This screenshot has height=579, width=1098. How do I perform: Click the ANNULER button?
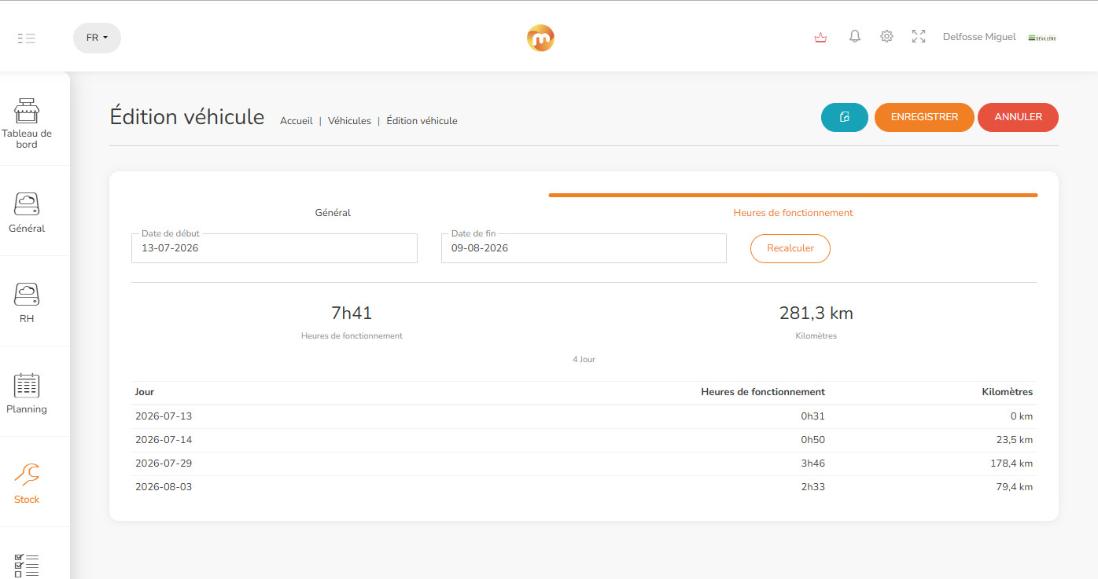1018,117
